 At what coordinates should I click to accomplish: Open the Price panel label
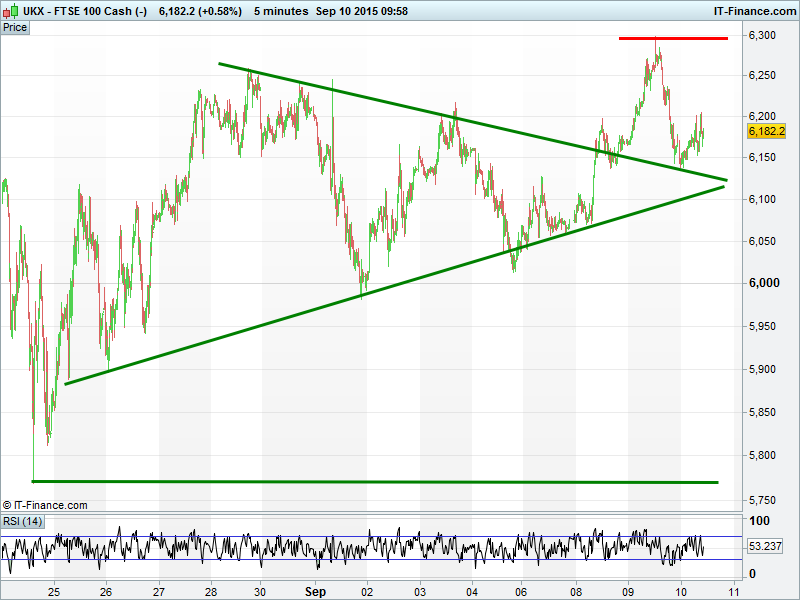point(15,28)
